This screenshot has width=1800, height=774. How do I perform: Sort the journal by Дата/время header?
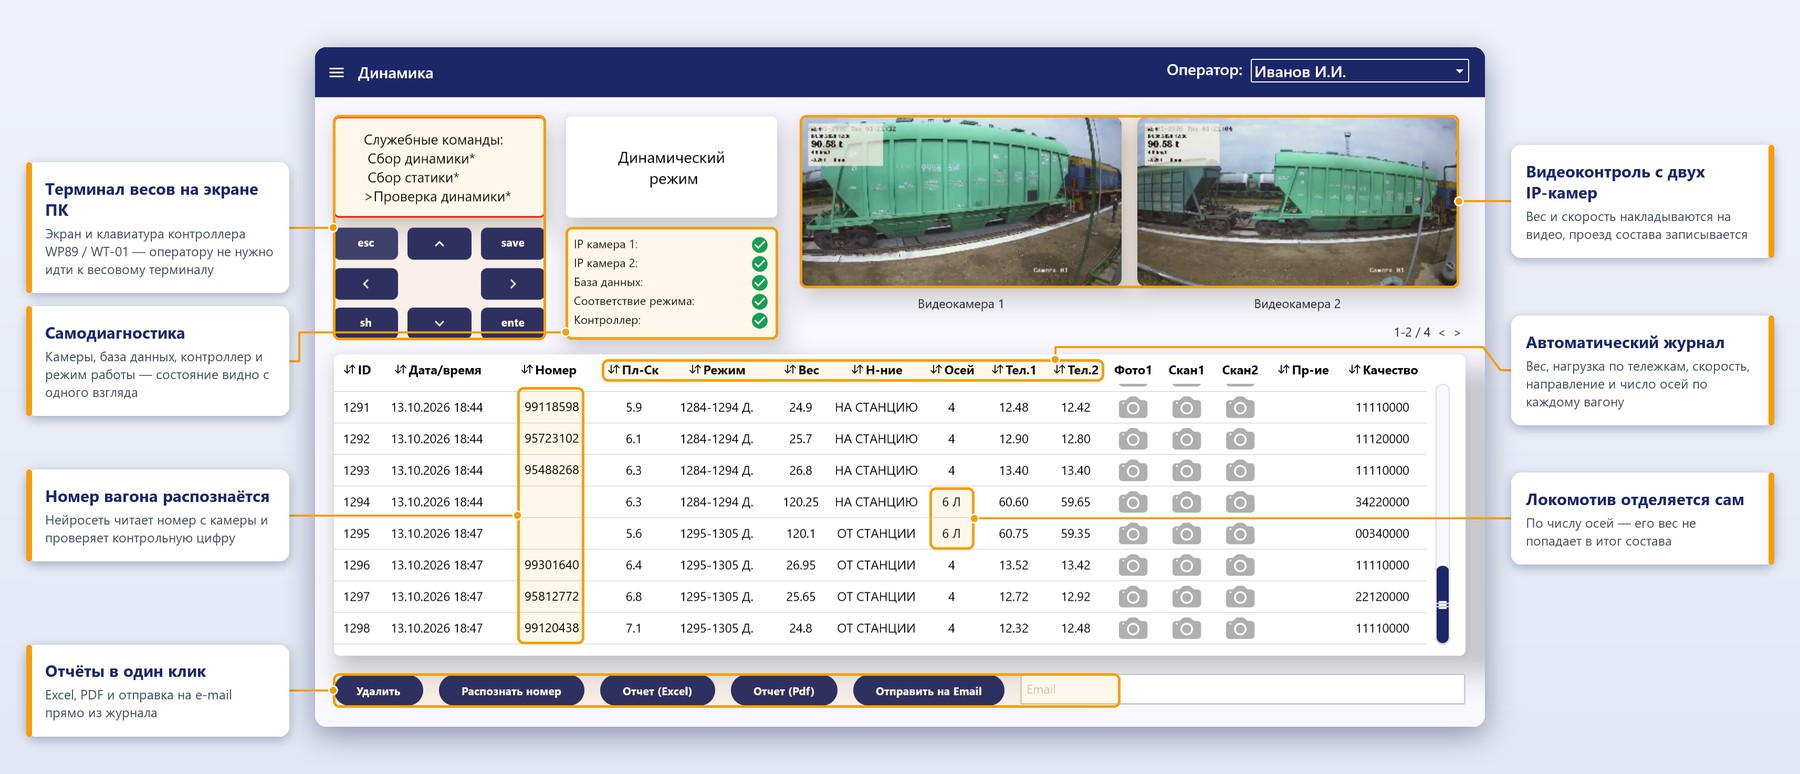[438, 370]
